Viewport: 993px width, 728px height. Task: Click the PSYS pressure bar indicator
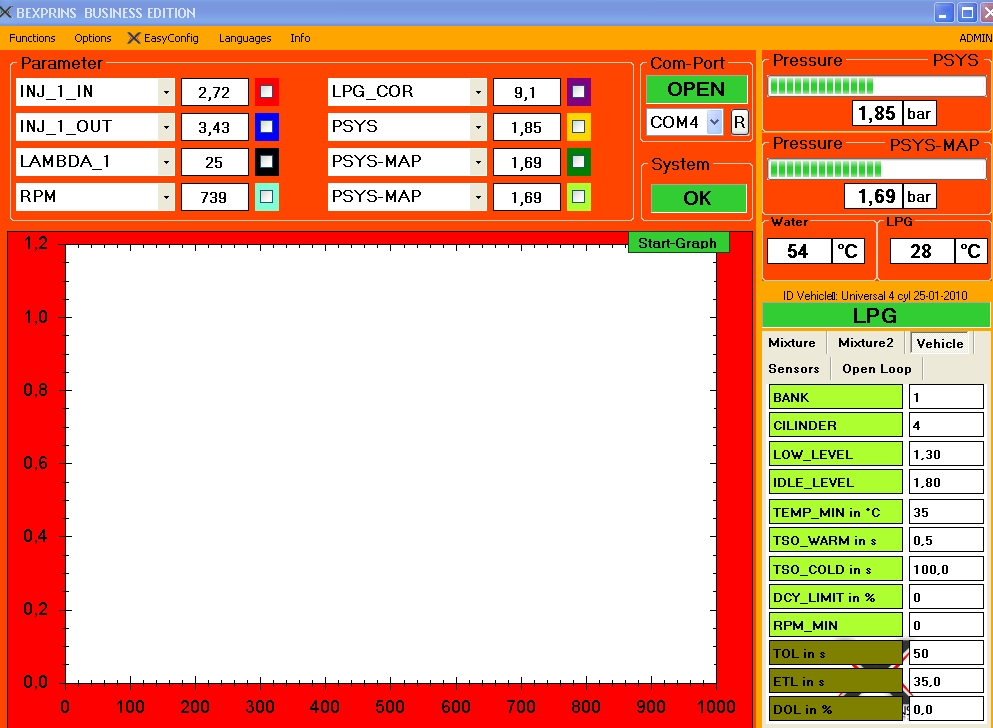(876, 86)
